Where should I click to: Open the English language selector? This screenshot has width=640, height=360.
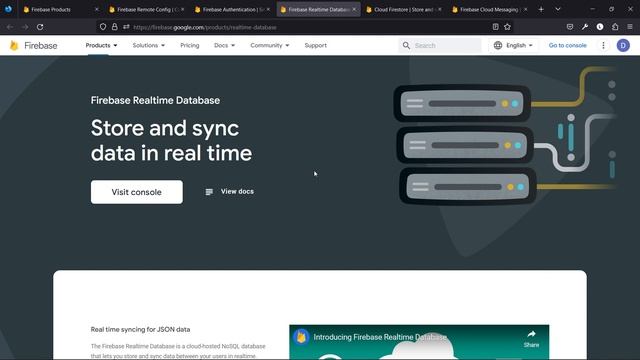[x=513, y=45]
